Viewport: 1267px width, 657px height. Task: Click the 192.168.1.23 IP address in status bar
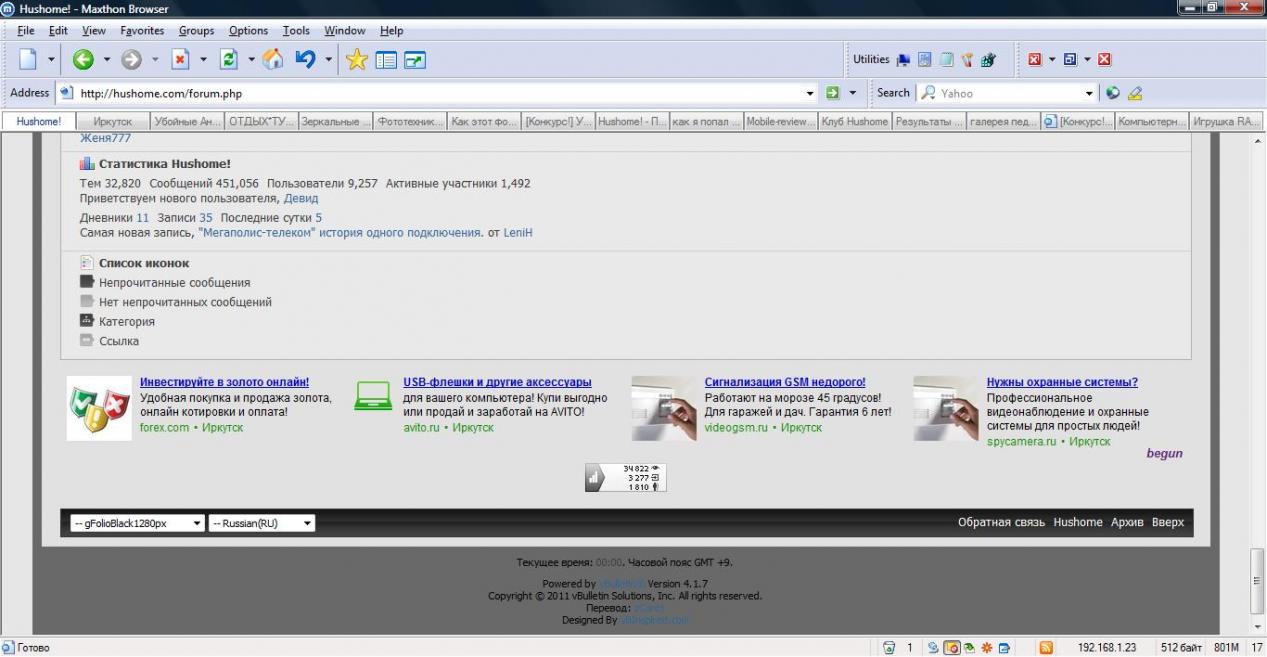(x=1107, y=648)
